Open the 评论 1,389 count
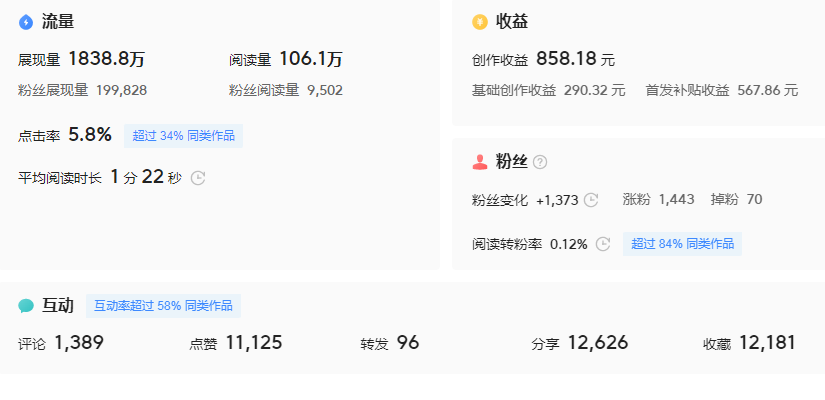 (78, 344)
